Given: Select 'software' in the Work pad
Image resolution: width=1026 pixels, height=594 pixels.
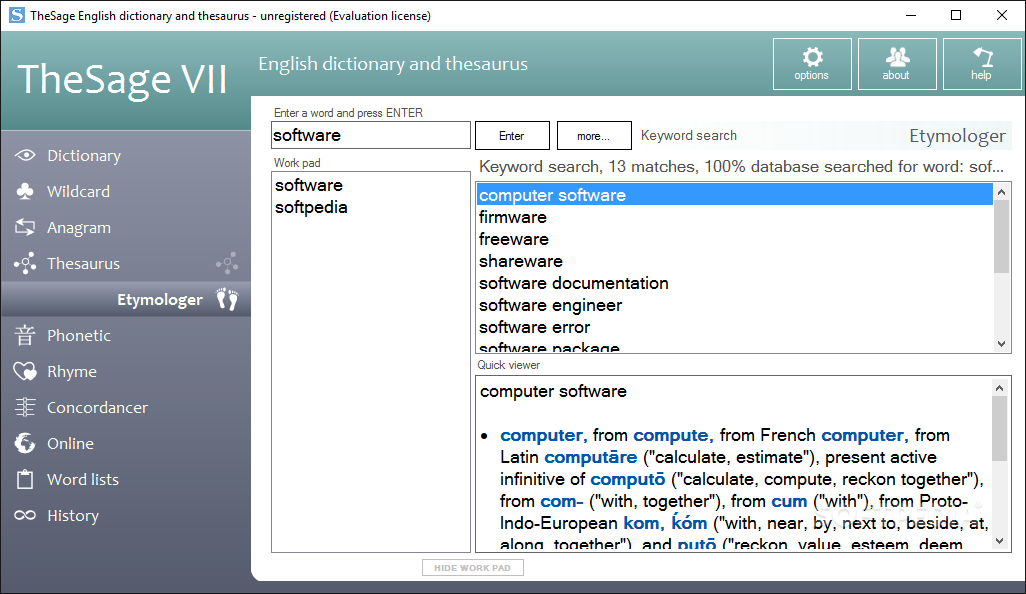Looking at the screenshot, I should (x=309, y=185).
